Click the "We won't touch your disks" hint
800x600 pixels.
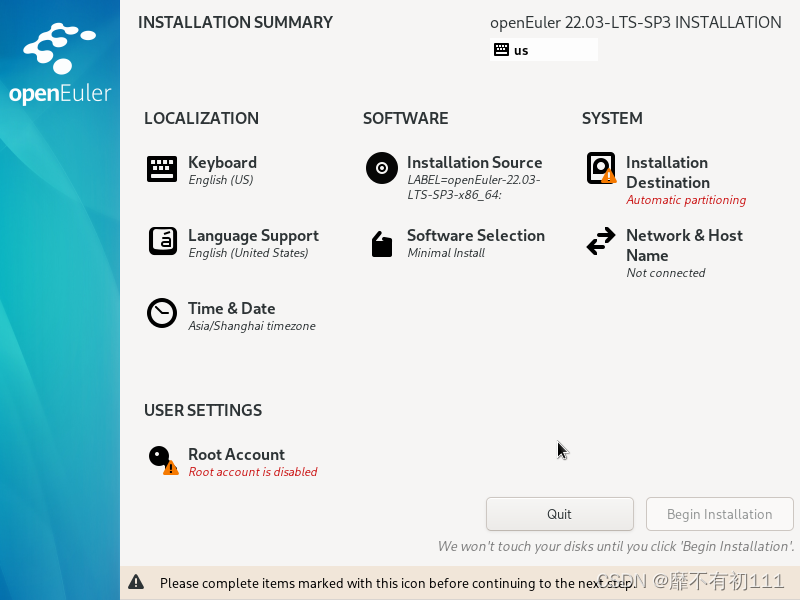point(616,546)
